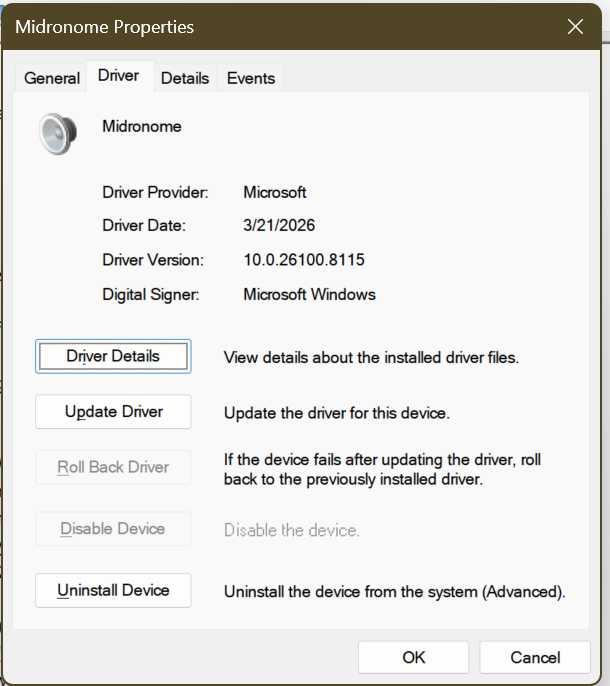Viewport: 610px width, 686px height.
Task: Cancel the properties dialog
Action: pos(535,657)
